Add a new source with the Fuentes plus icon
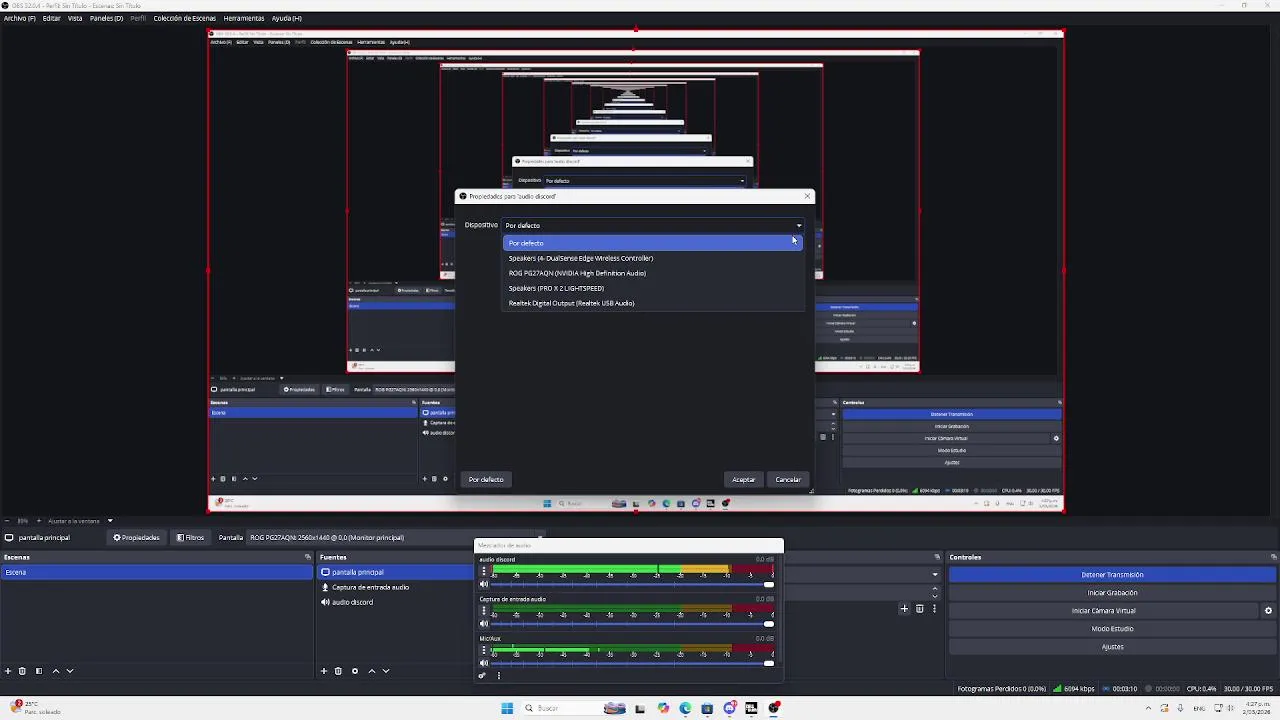Image resolution: width=1280 pixels, height=720 pixels. [324, 671]
